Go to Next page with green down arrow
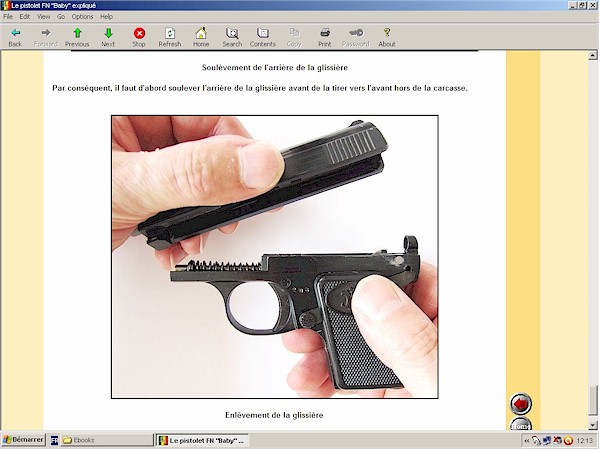 [x=108, y=33]
